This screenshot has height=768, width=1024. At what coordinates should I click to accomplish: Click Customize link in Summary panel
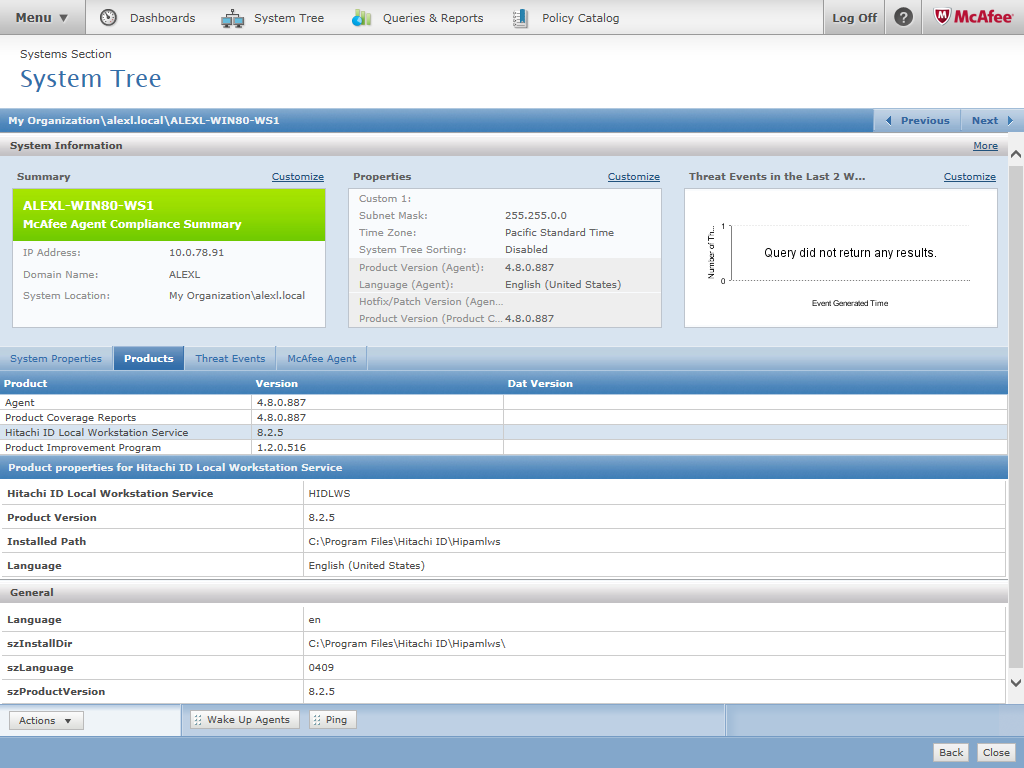point(297,177)
